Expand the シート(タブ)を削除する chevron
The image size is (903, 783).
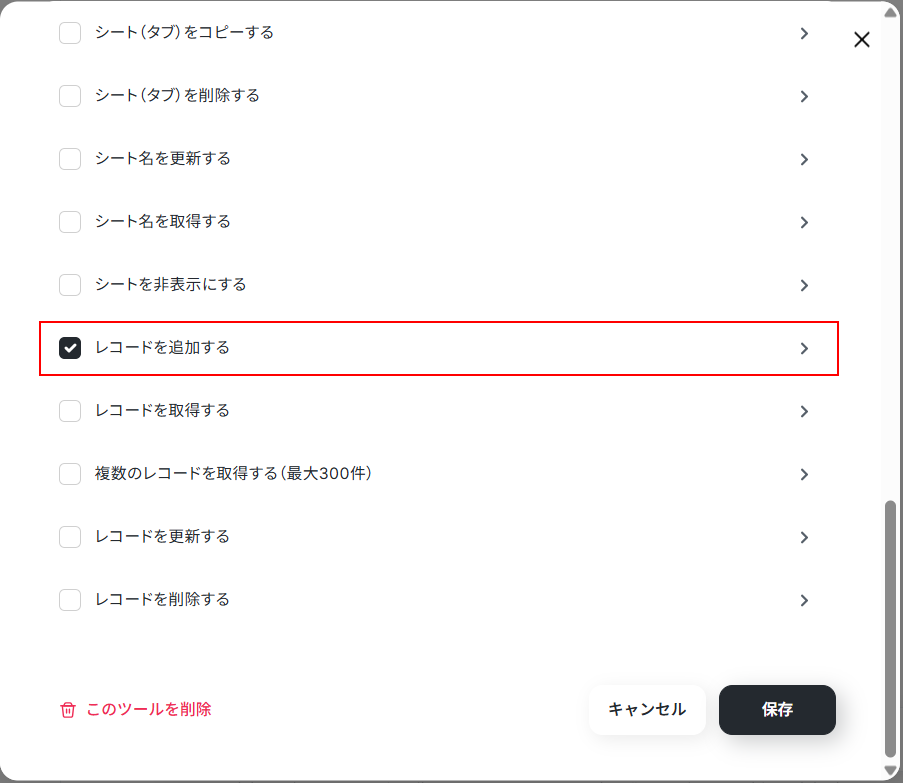805,96
